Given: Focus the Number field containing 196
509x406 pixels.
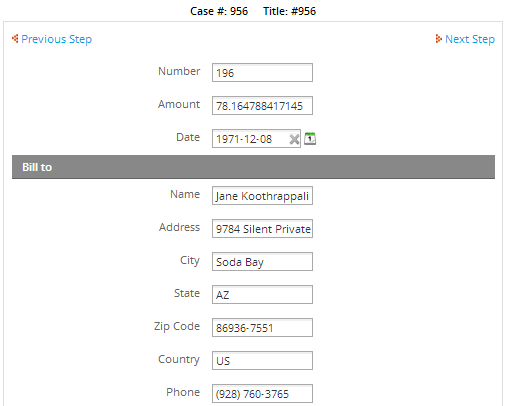Looking at the screenshot, I should (x=262, y=73).
